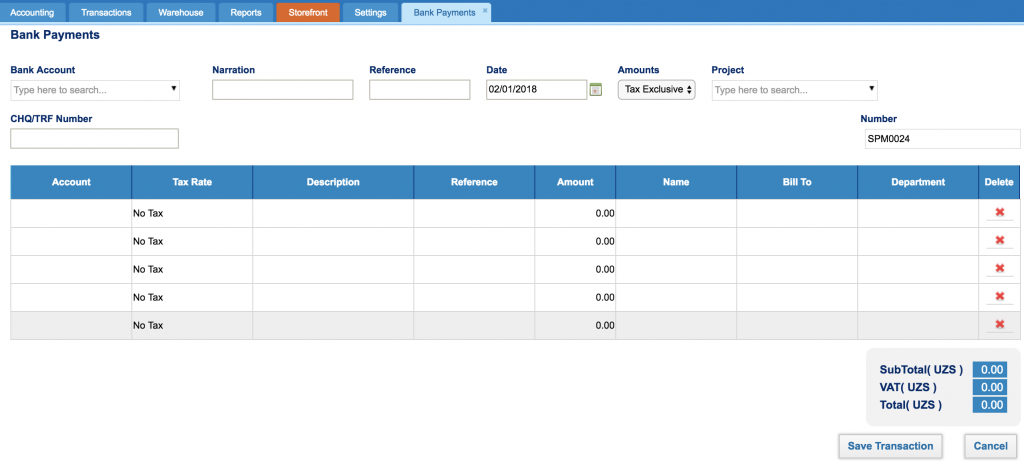The width and height of the screenshot is (1024, 470).
Task: Click No Tax in the fourth row
Action: tap(148, 297)
